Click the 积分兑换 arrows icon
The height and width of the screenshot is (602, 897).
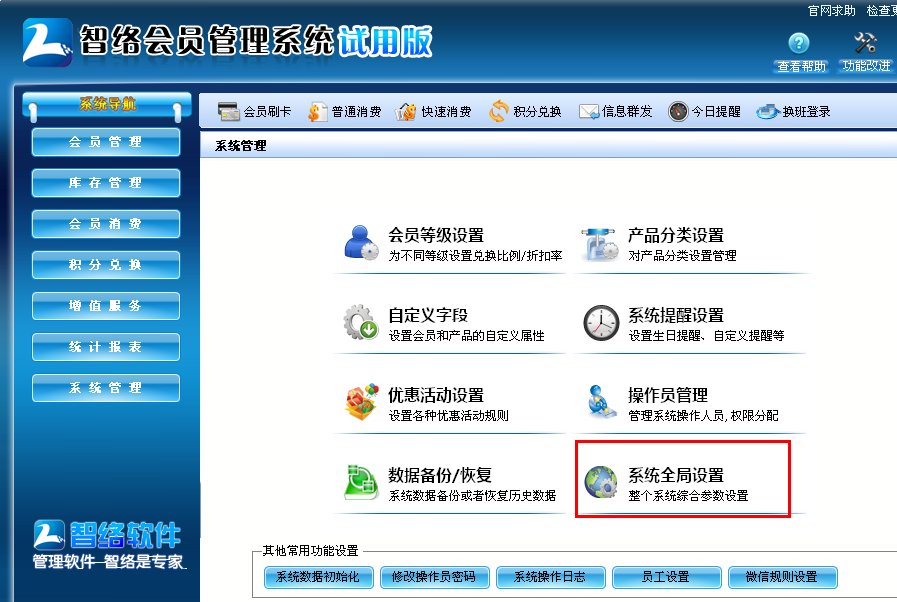coord(498,111)
